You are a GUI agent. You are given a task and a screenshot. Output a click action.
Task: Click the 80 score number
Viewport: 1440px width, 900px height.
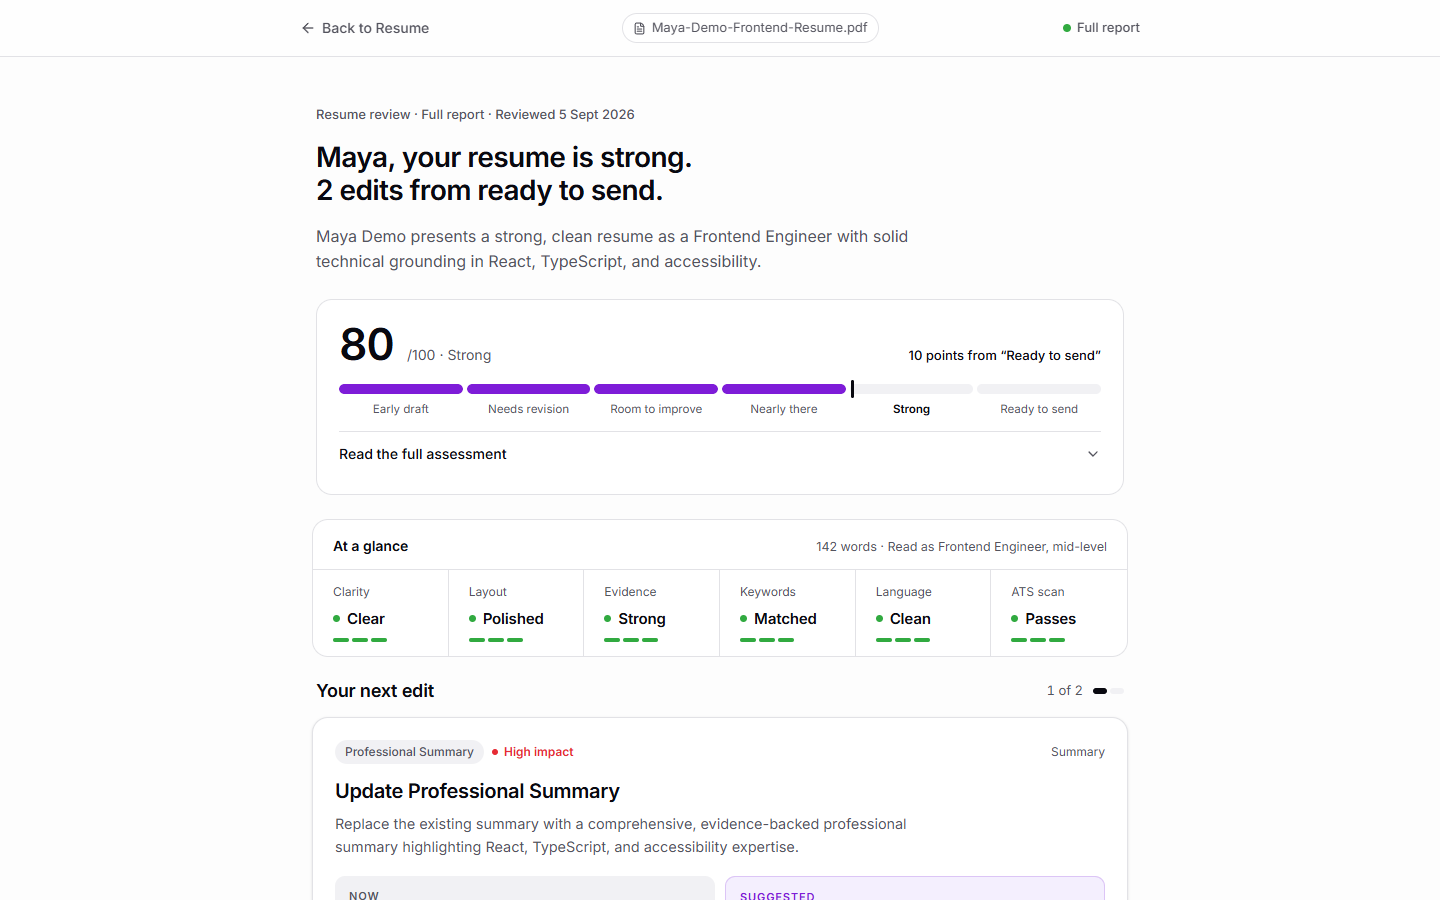[367, 345]
